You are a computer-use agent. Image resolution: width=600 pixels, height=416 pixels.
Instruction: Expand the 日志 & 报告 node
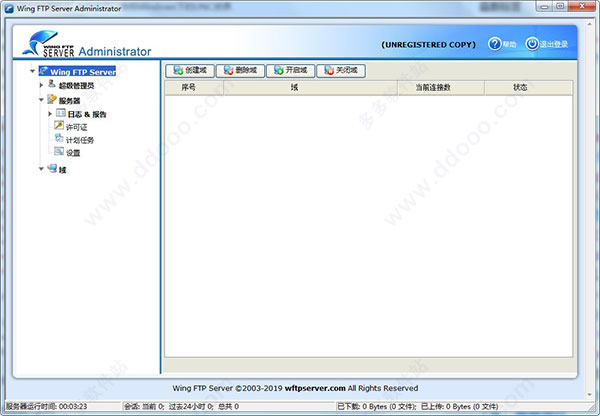[x=50, y=114]
